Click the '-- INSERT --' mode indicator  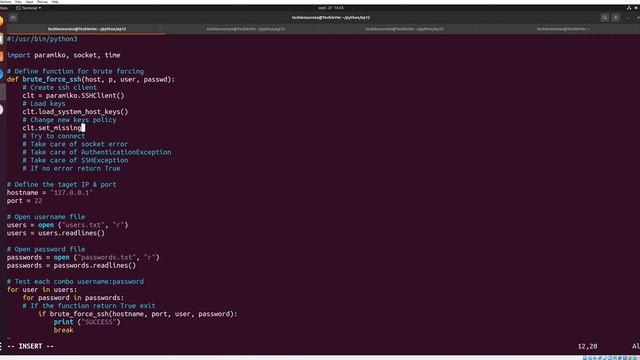click(31, 347)
